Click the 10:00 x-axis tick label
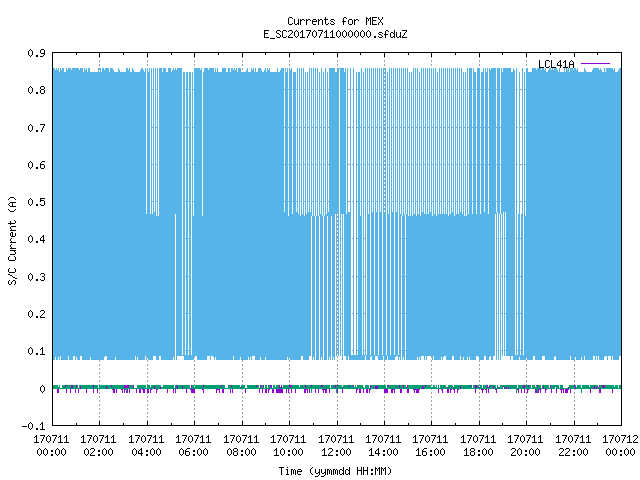 (288, 452)
